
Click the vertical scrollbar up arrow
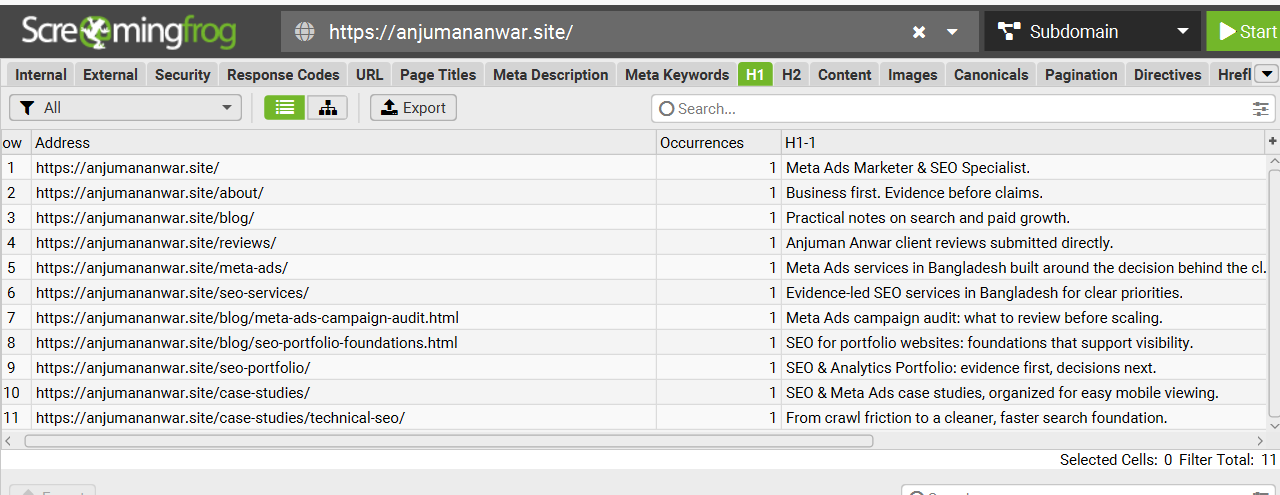(1273, 161)
